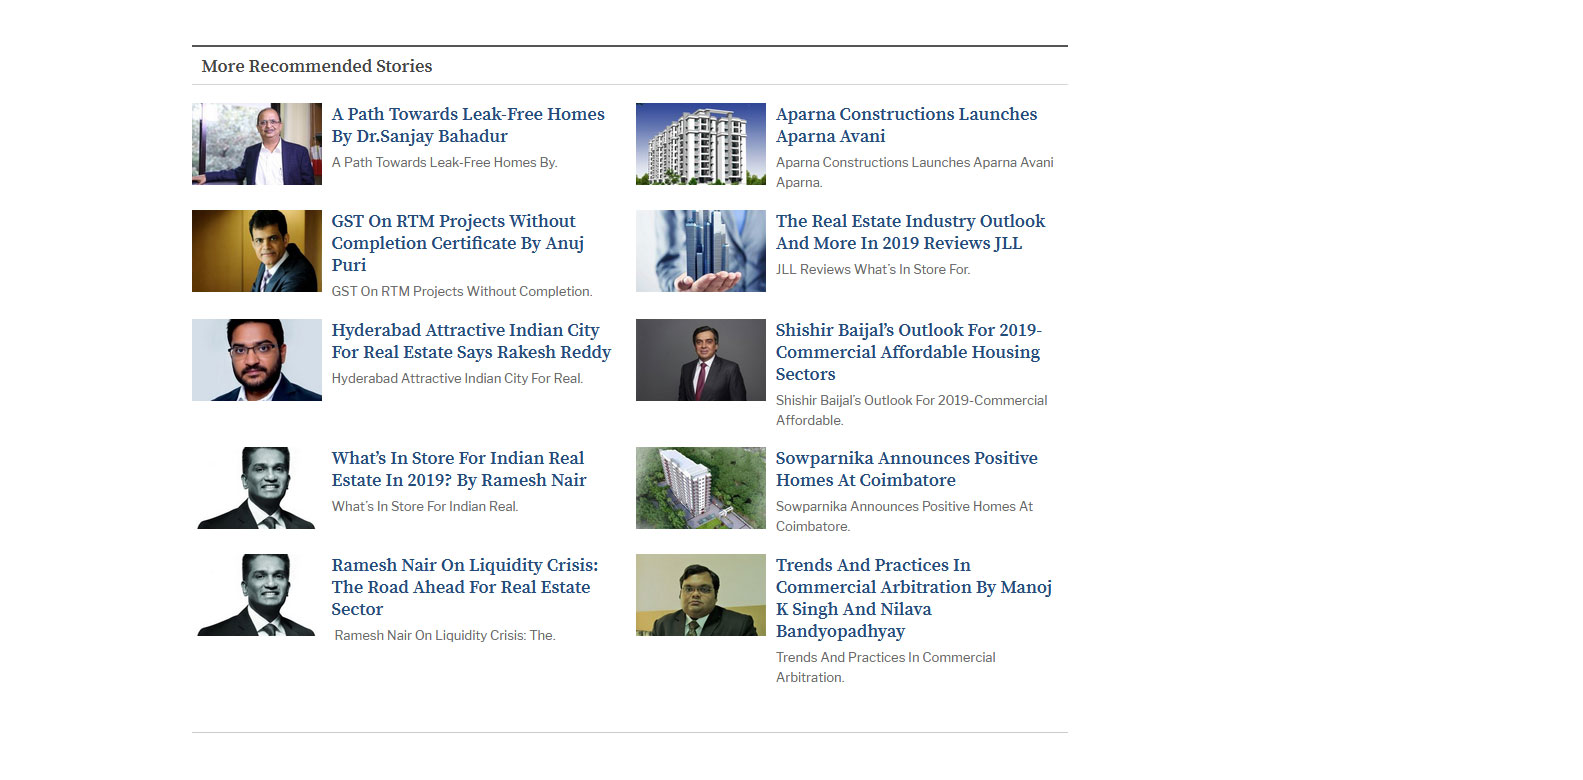The image size is (1583, 780).
Task: Open 'Trends And Practices In Commercial Arbitration' story
Action: [x=914, y=598]
